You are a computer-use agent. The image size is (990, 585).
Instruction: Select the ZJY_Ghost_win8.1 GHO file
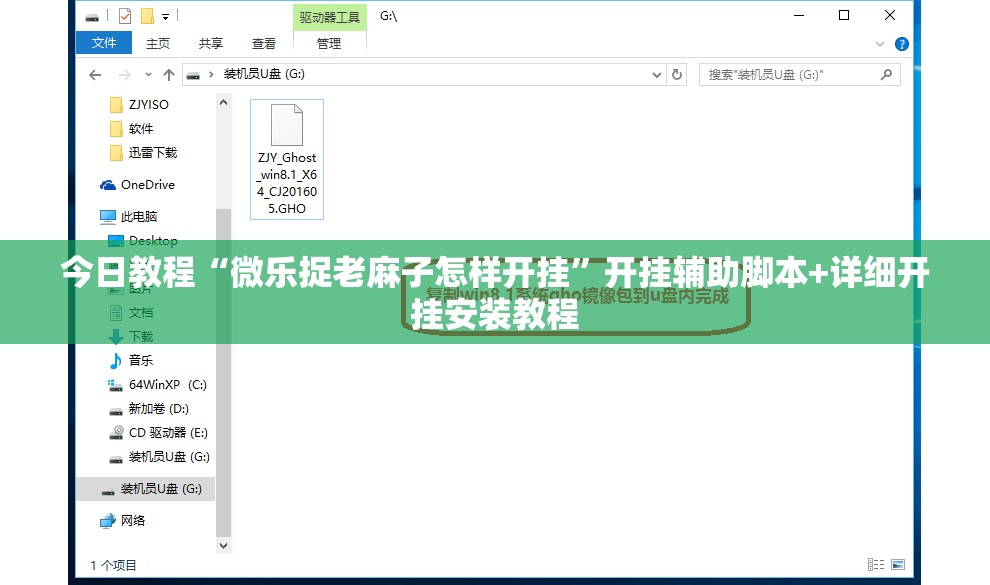(x=287, y=159)
